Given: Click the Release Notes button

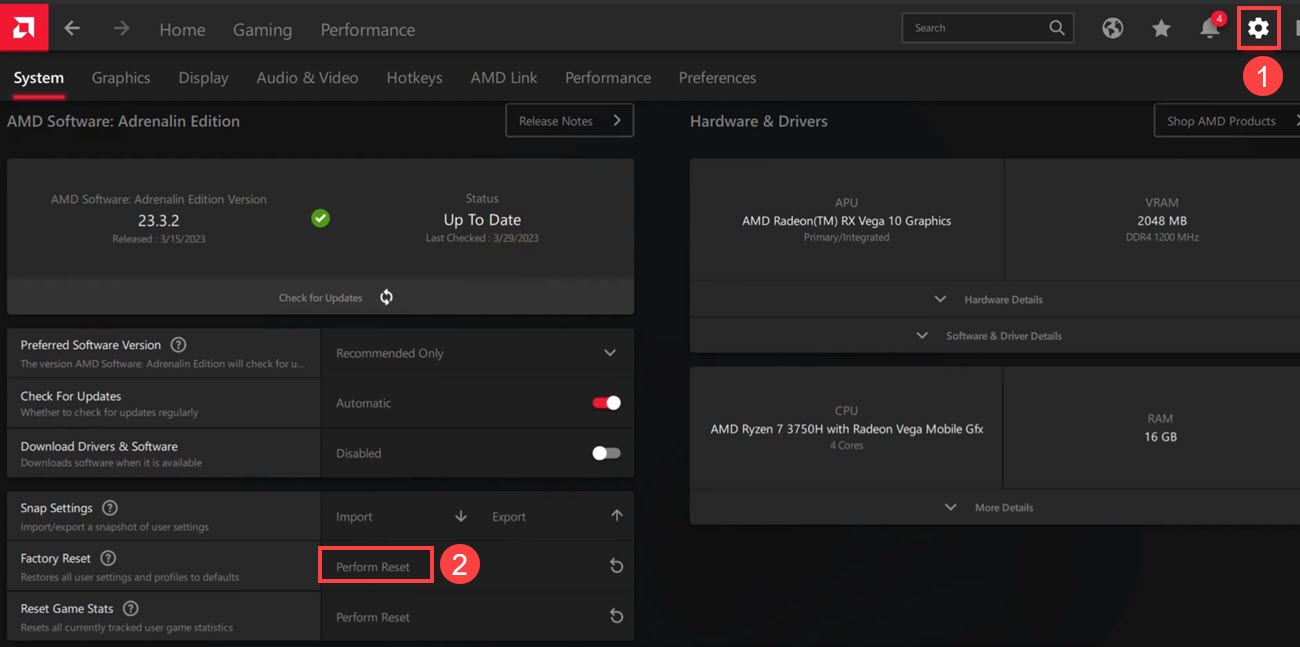Looking at the screenshot, I should [x=569, y=121].
